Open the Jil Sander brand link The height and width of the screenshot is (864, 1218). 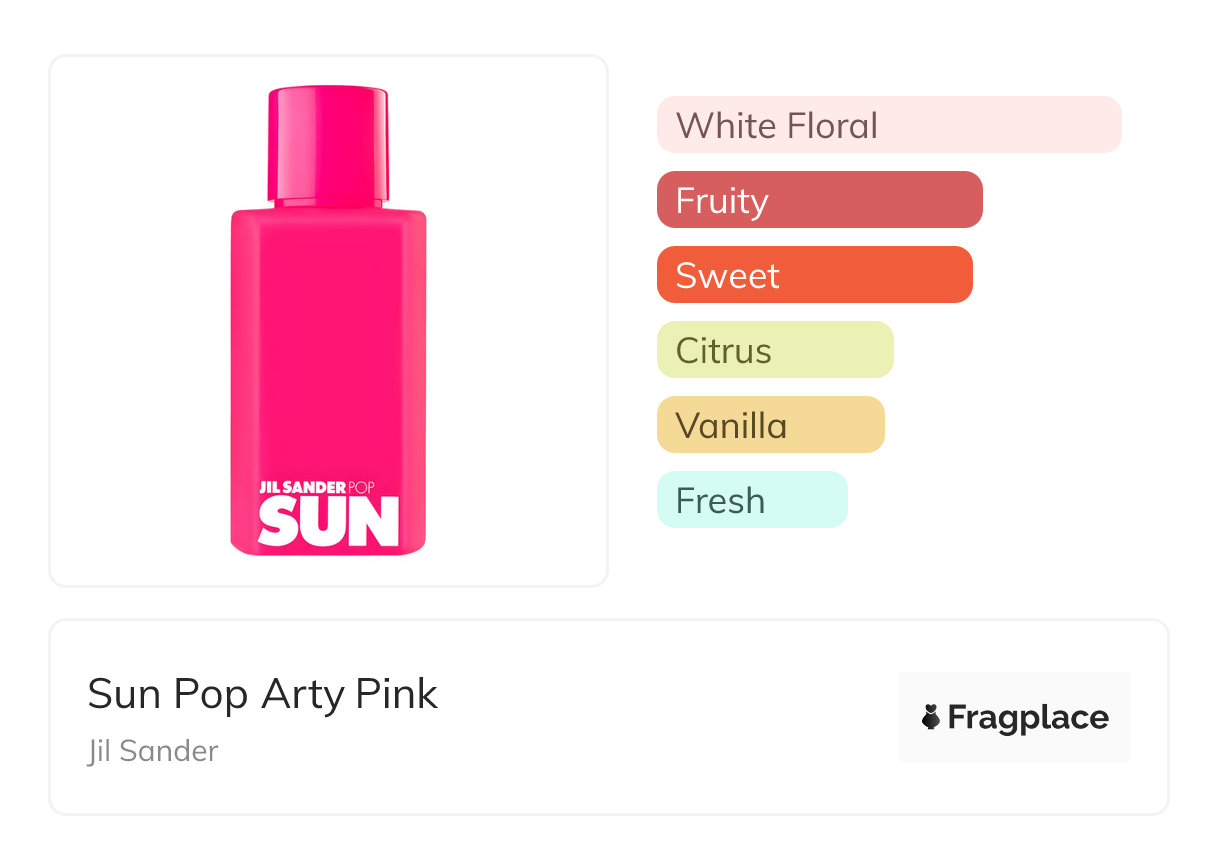click(153, 751)
